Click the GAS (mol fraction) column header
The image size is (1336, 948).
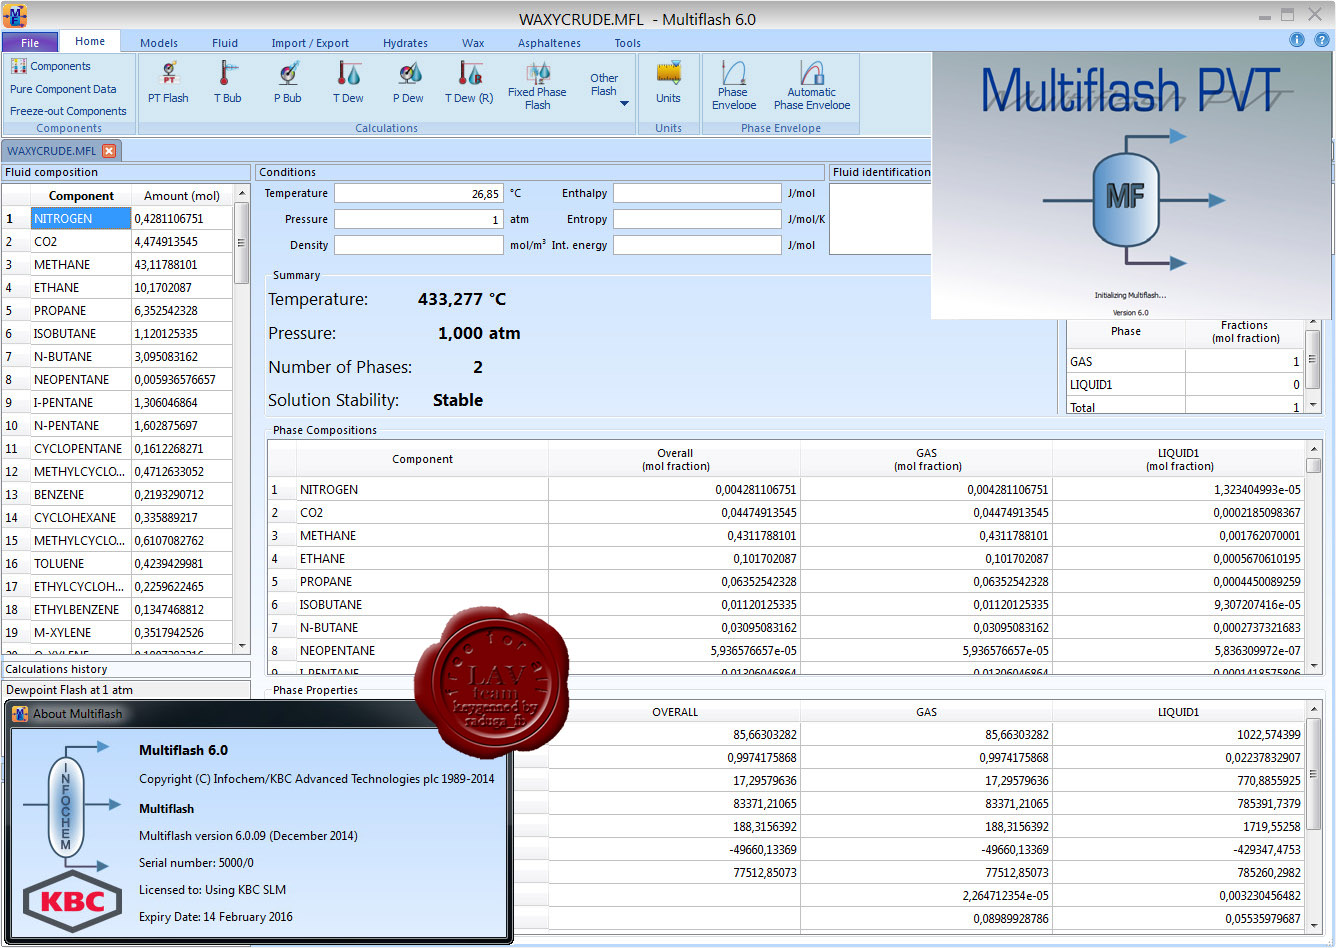(x=927, y=459)
